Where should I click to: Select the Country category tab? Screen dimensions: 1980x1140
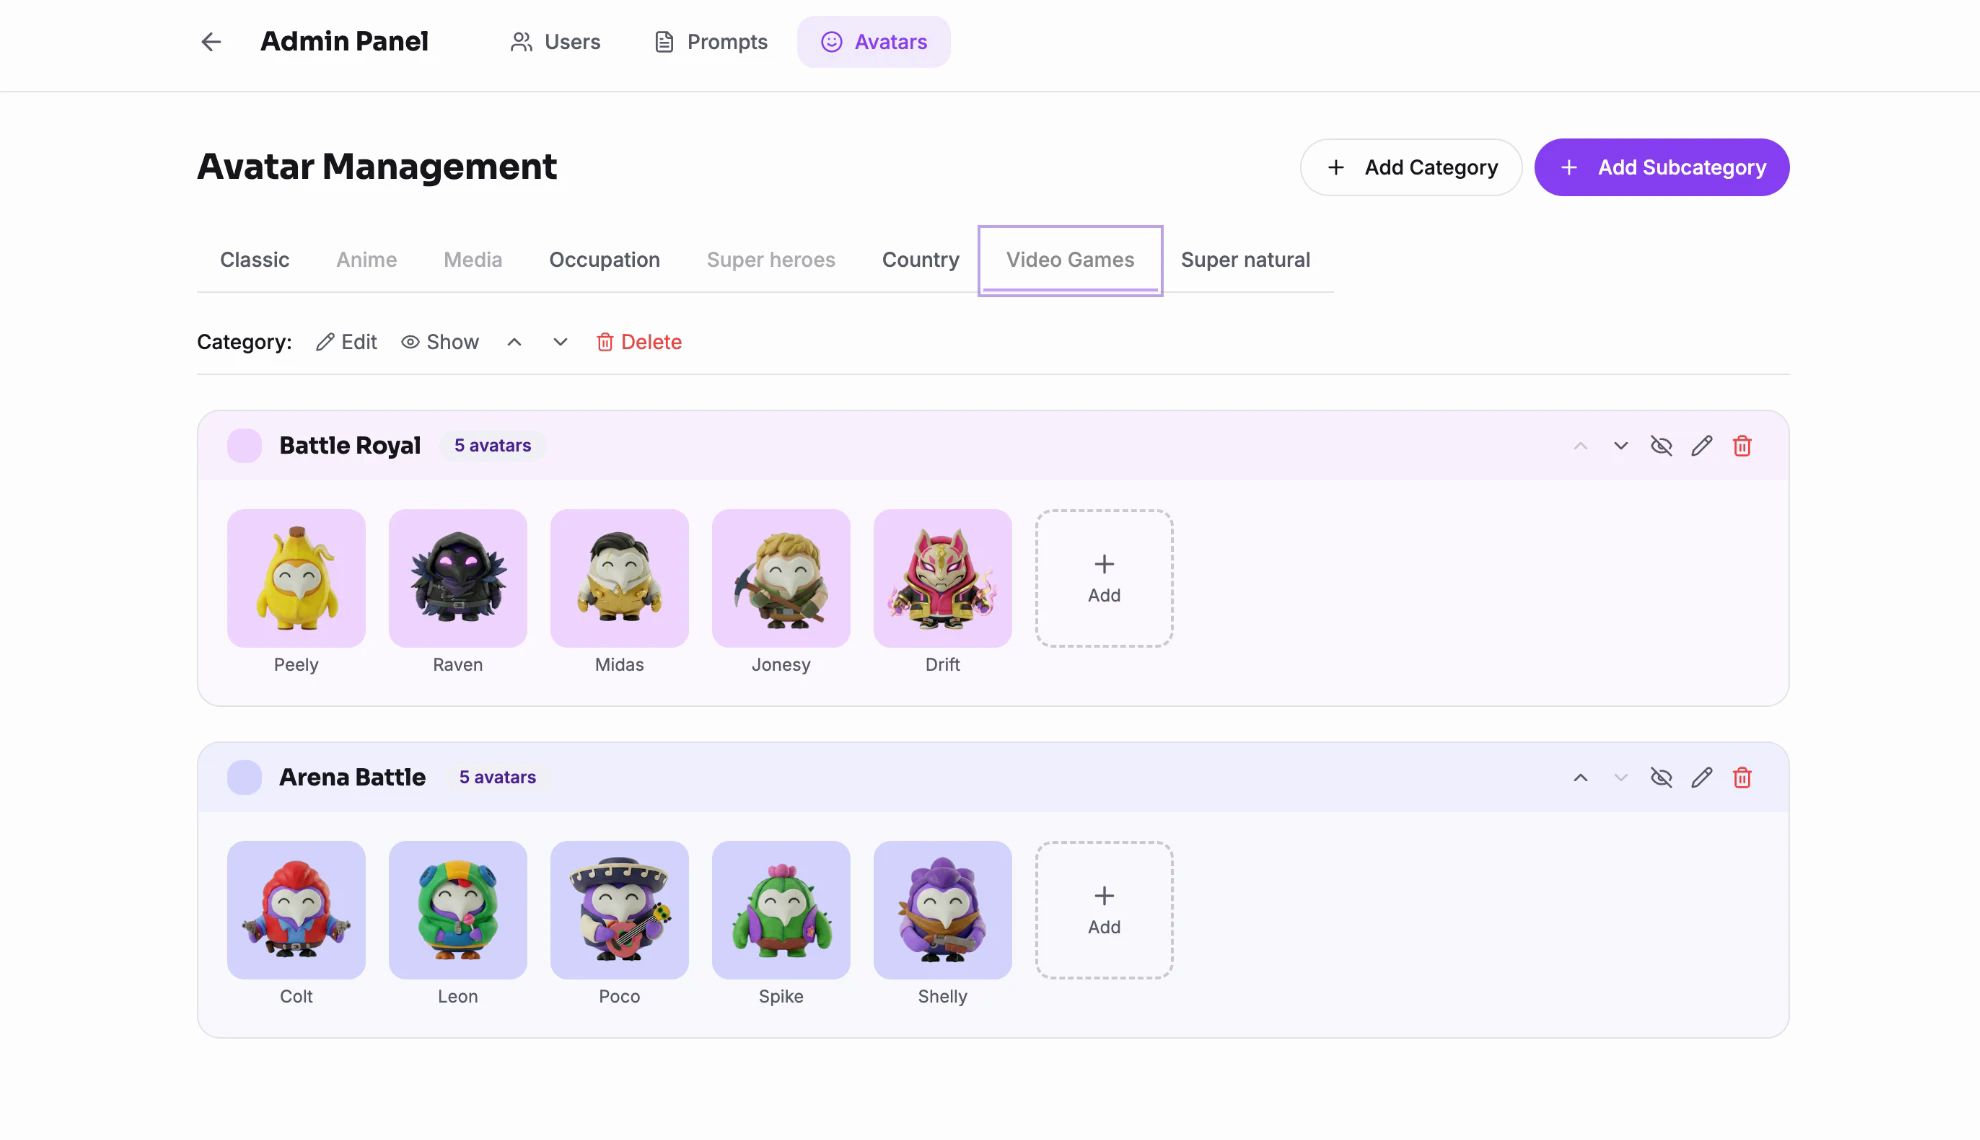(921, 260)
